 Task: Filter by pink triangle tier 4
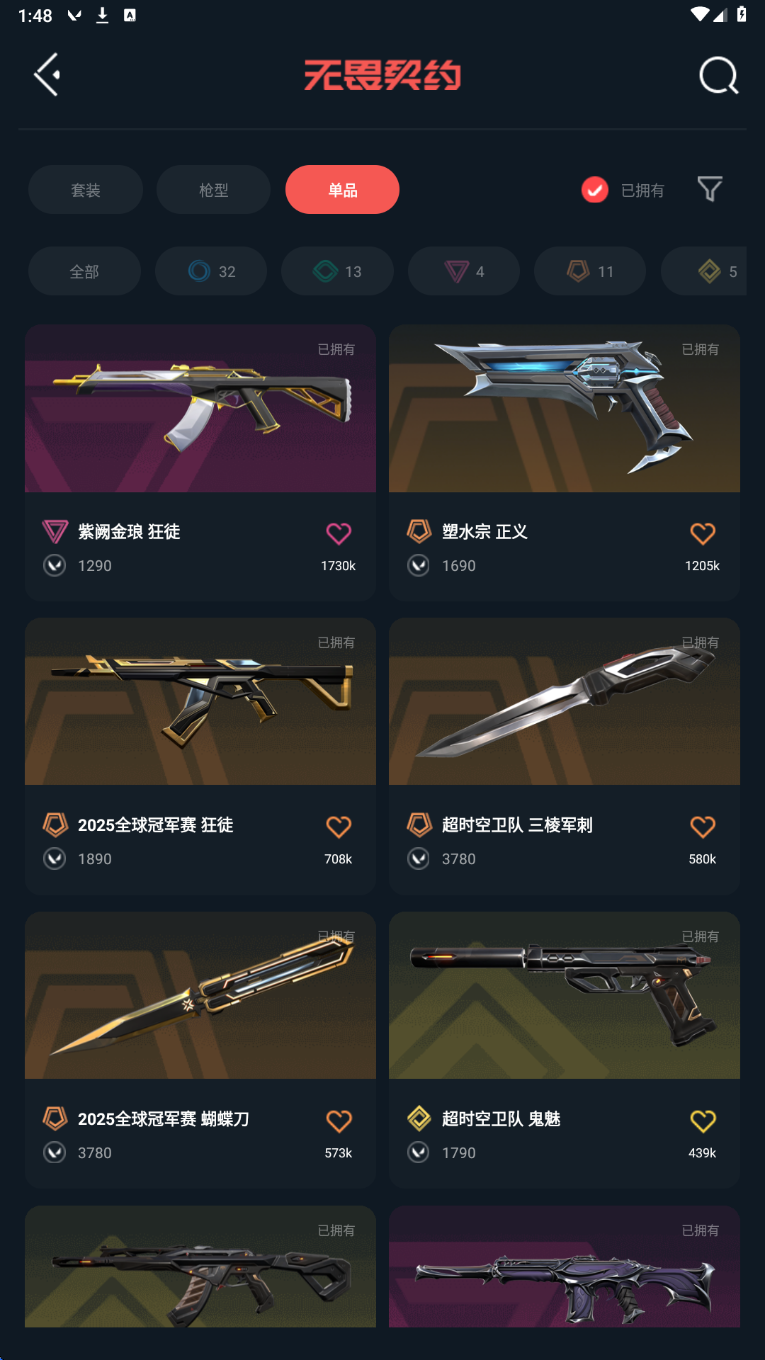(x=464, y=271)
